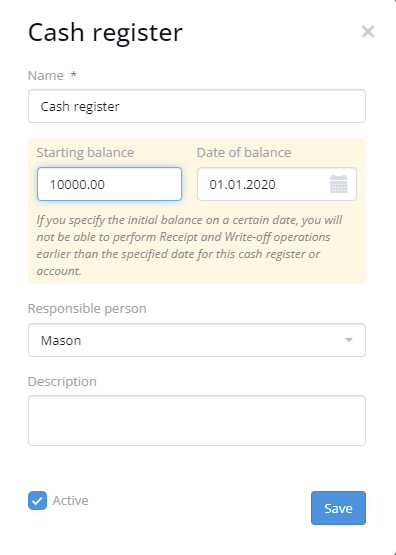Save the cash register settings
This screenshot has width=396, height=555.
tap(338, 508)
